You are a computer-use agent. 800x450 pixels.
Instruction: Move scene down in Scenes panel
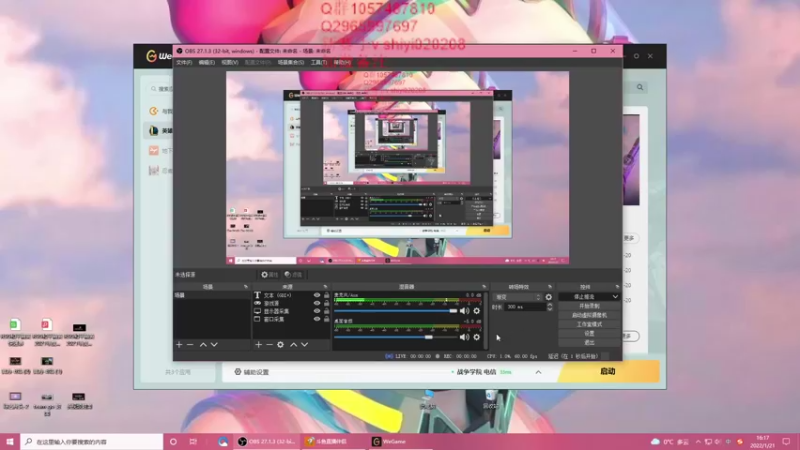tap(214, 345)
